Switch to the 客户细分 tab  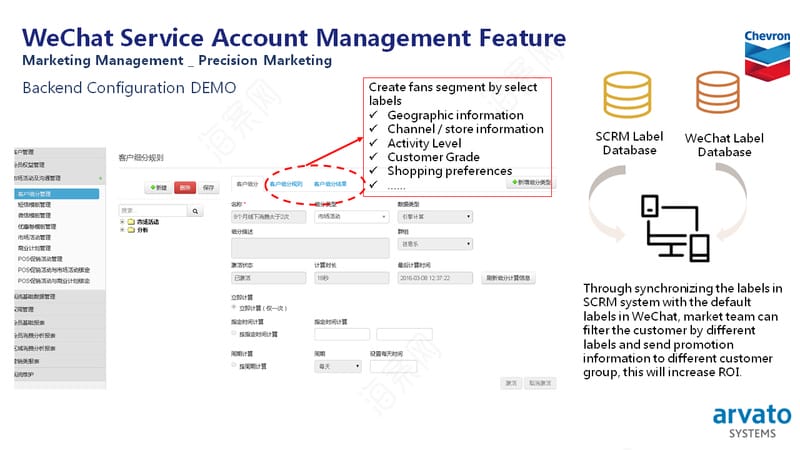(x=247, y=184)
